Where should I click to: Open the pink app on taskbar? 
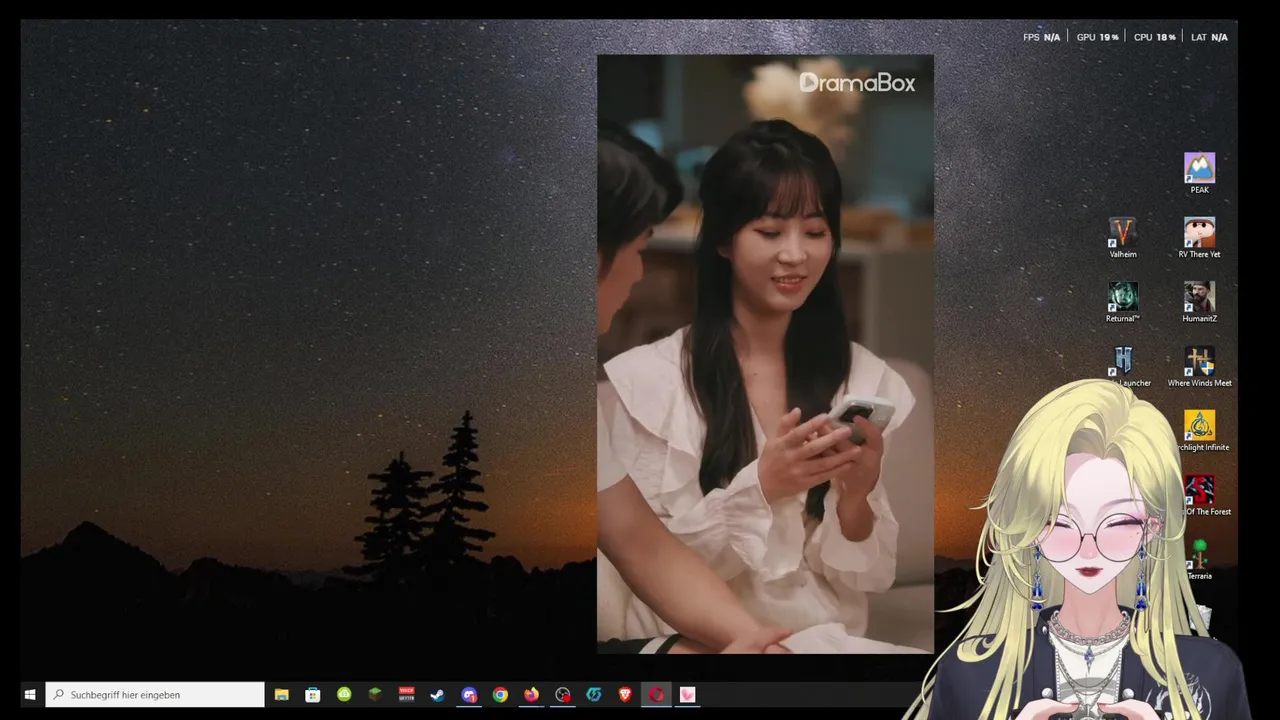tap(687, 695)
